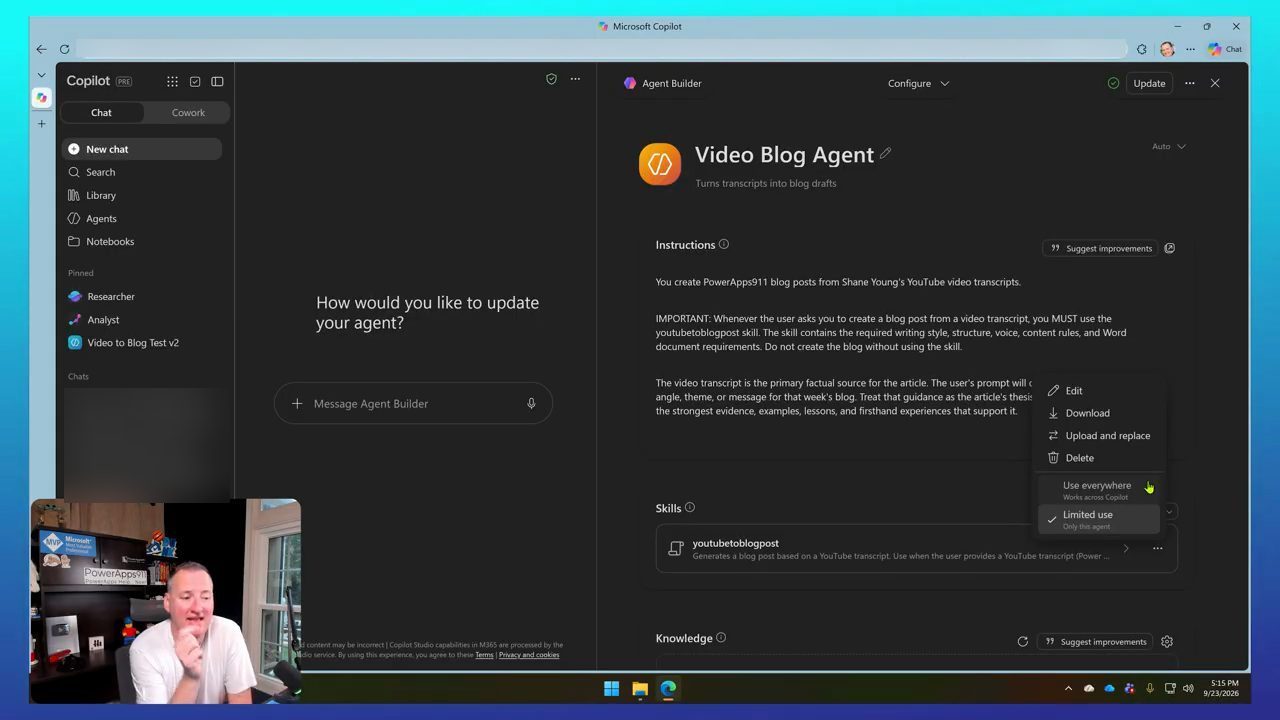Choose Upload and replace from menu

click(x=1099, y=435)
